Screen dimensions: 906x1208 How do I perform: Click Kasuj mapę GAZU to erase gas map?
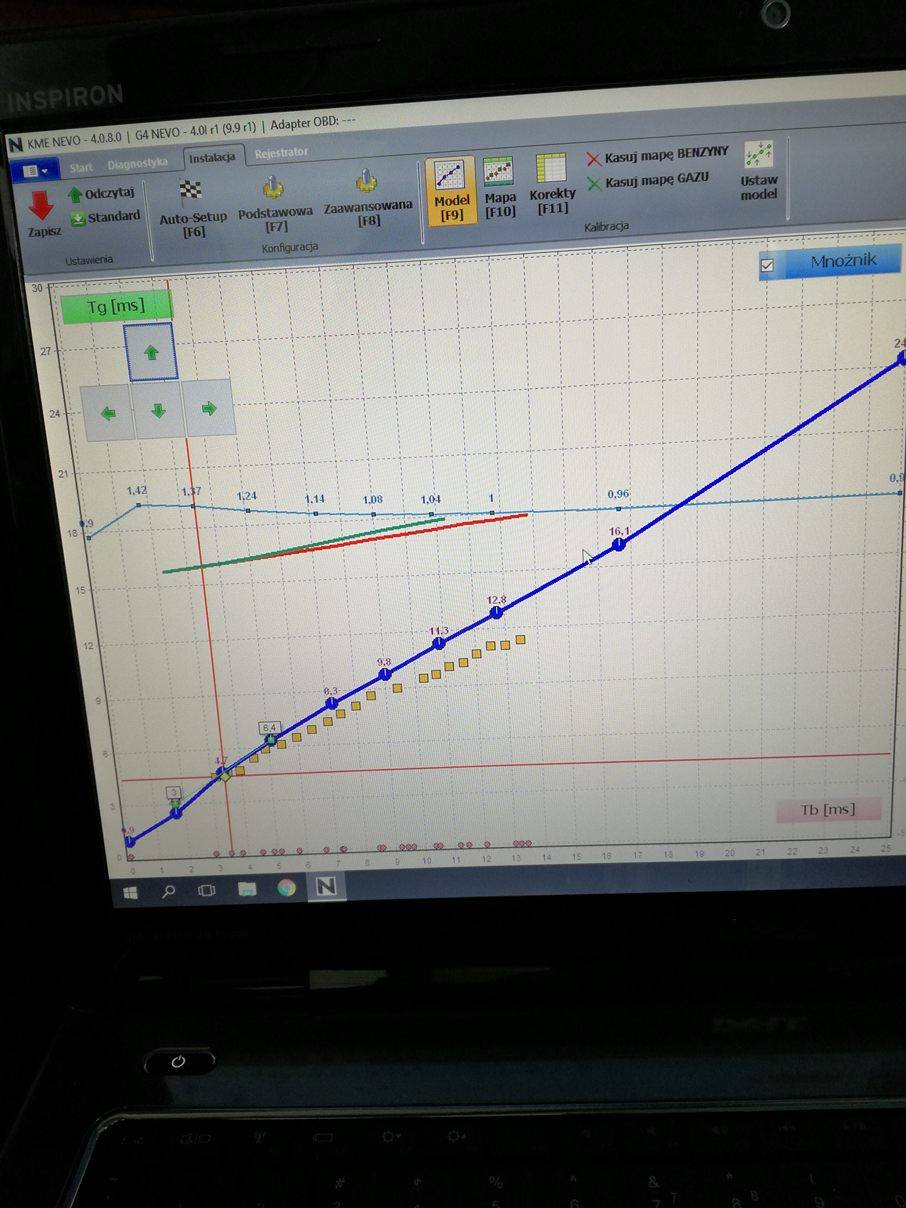(x=647, y=183)
